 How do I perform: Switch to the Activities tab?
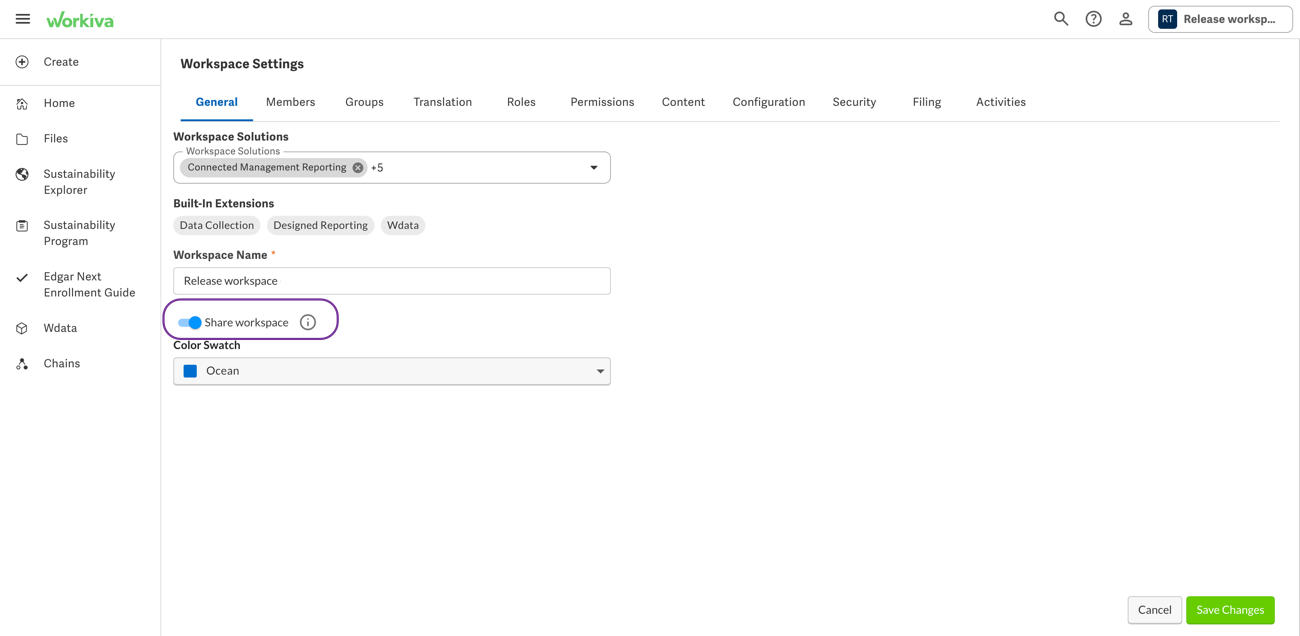pyautogui.click(x=1001, y=102)
